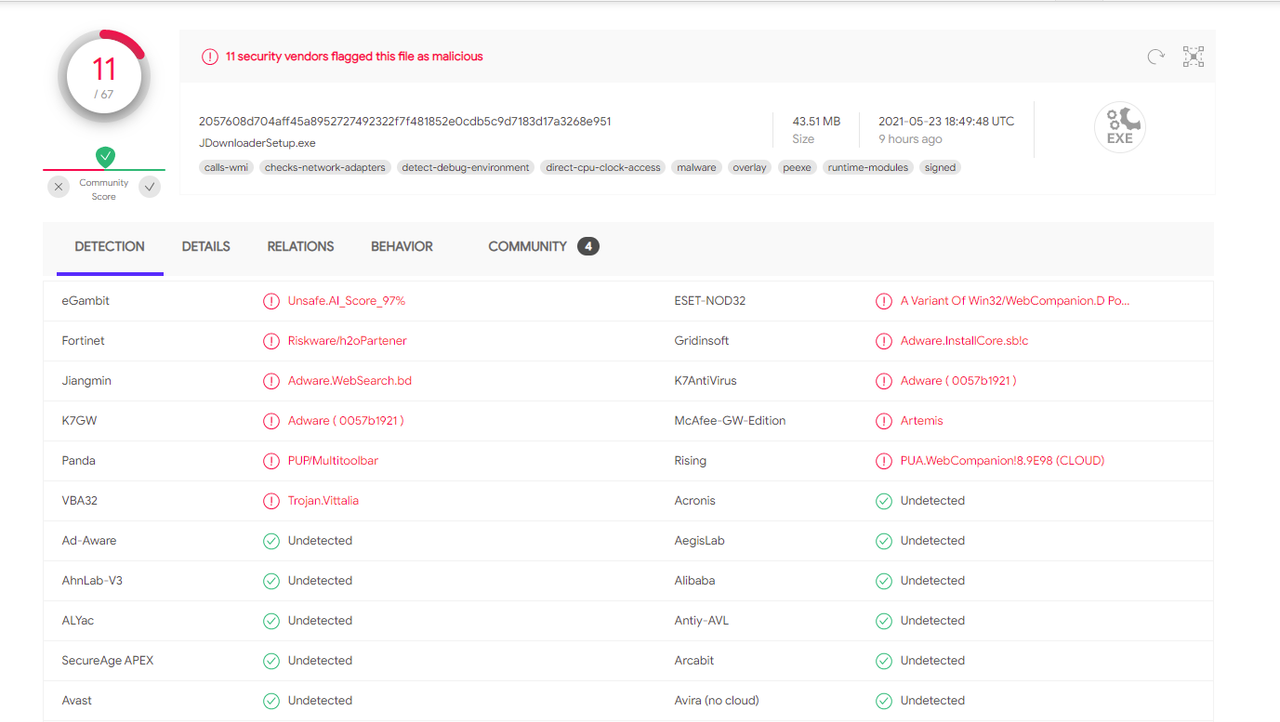
Task: Click the file SHA-256 hash text
Action: 405,121
